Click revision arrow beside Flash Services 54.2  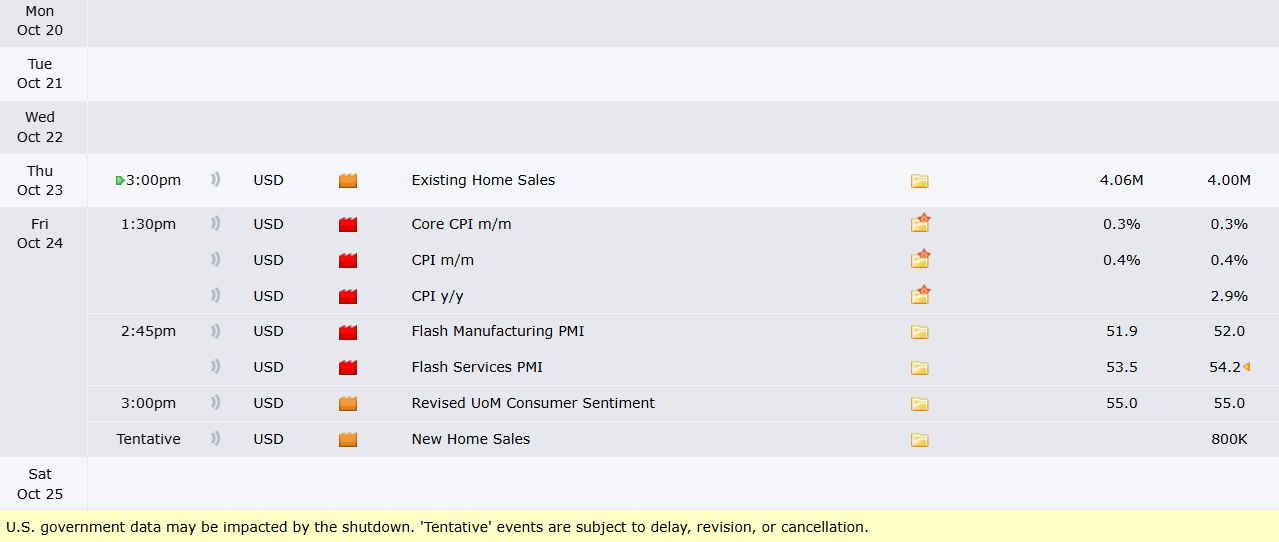click(1247, 367)
